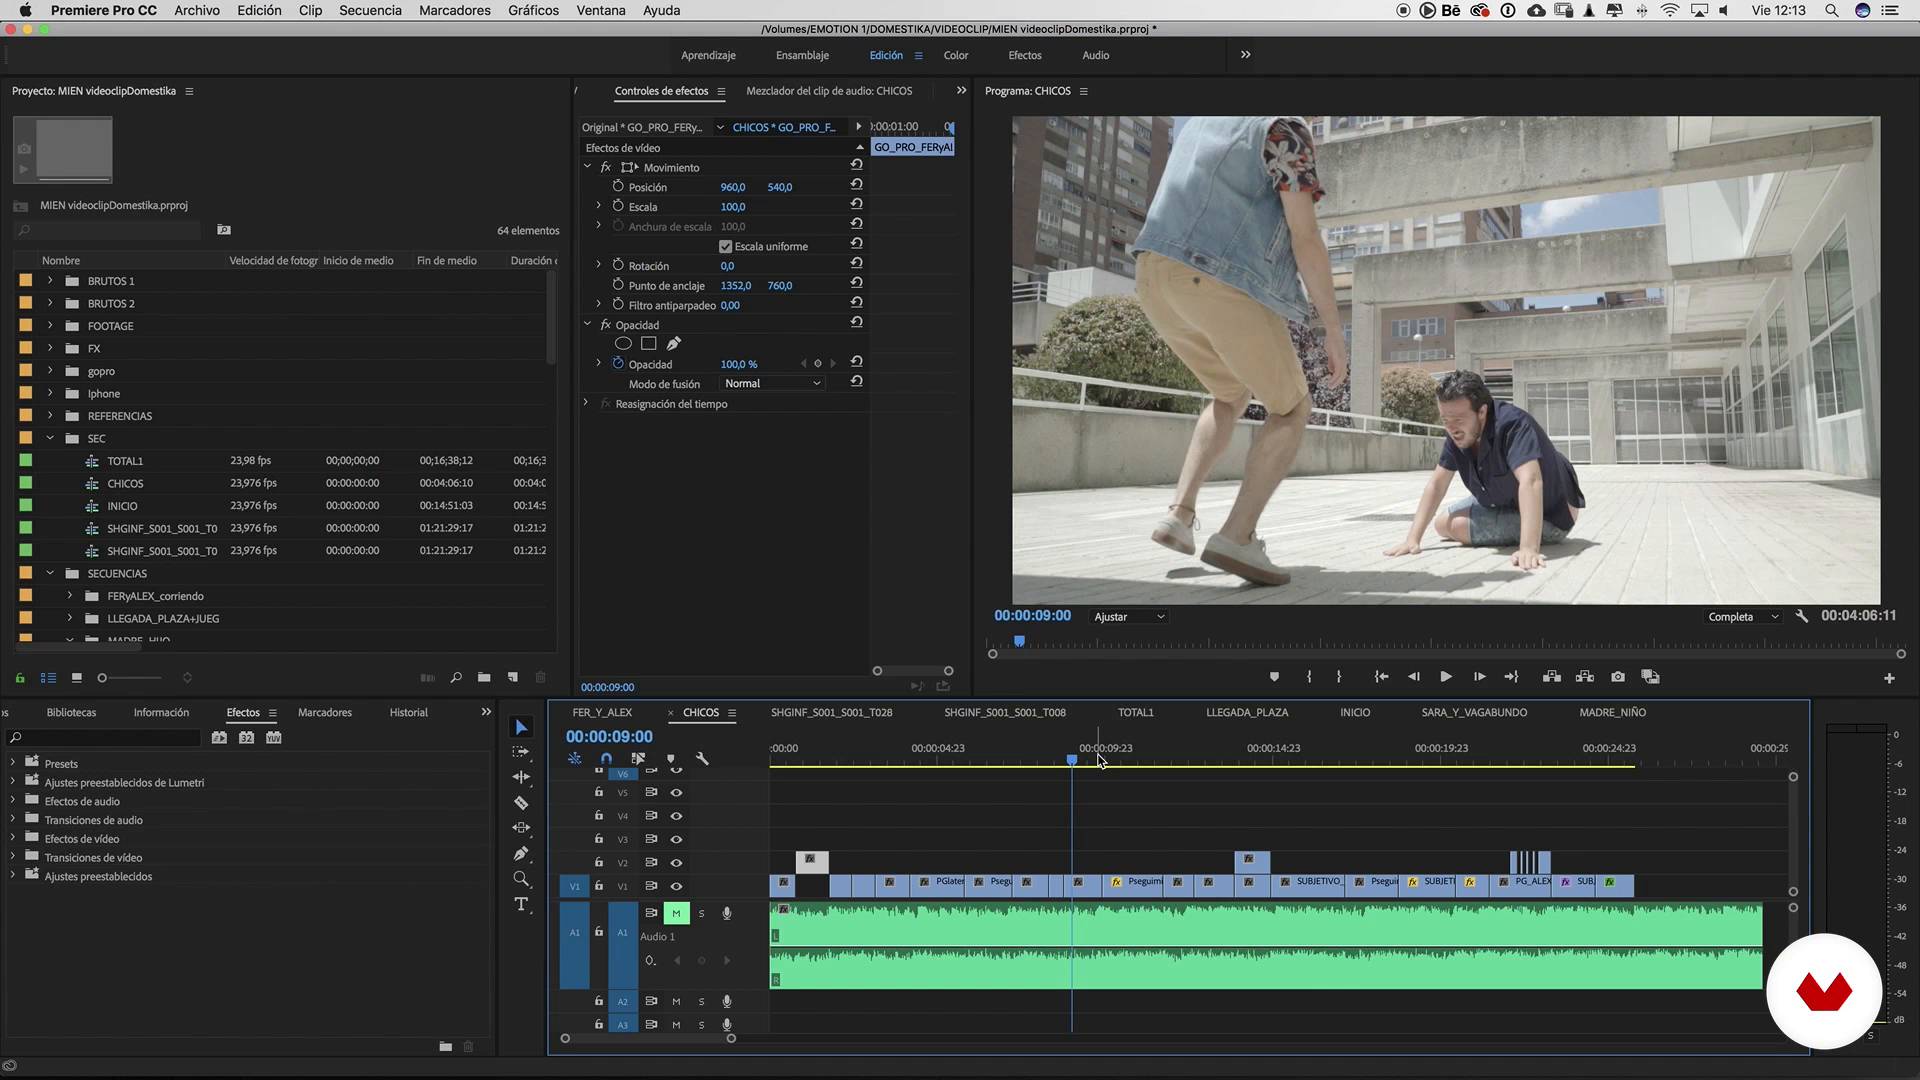Expand the FOOTAGE bin
The image size is (1920, 1080).
coord(49,326)
